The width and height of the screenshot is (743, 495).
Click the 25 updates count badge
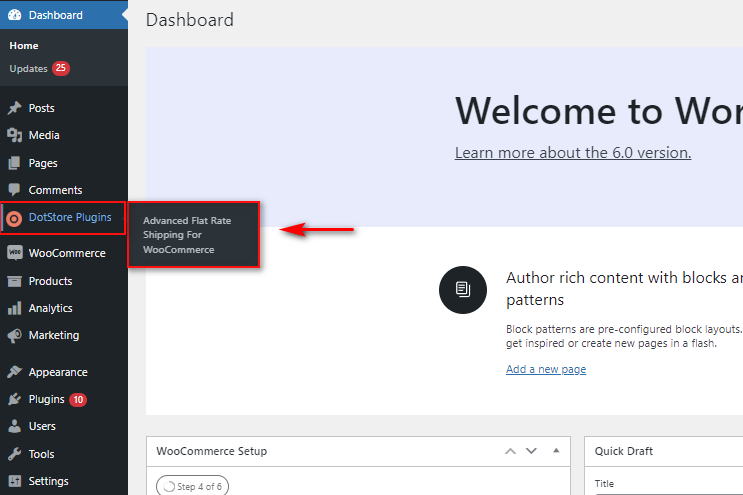61,68
